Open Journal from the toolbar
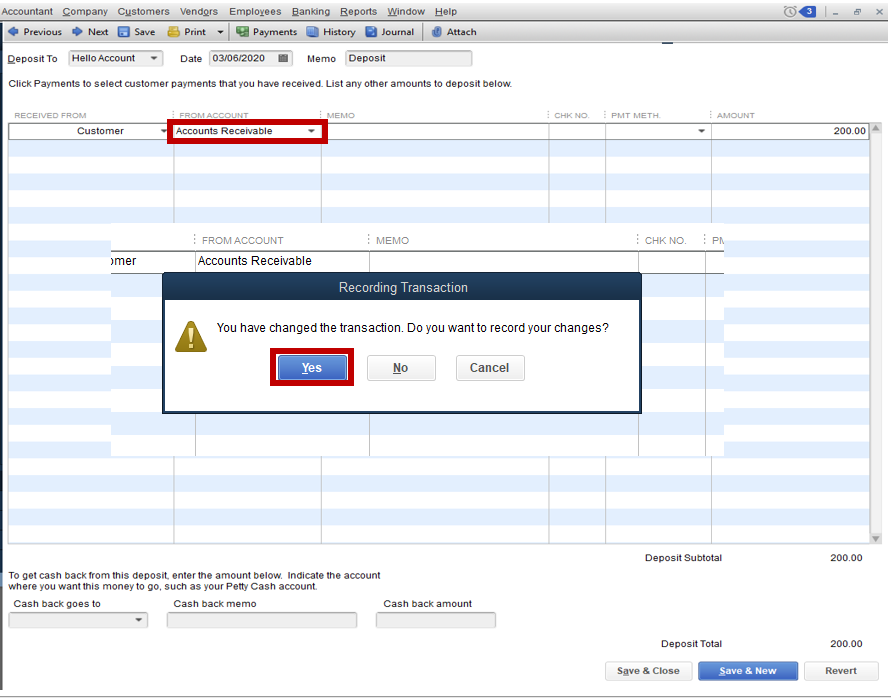 point(390,32)
